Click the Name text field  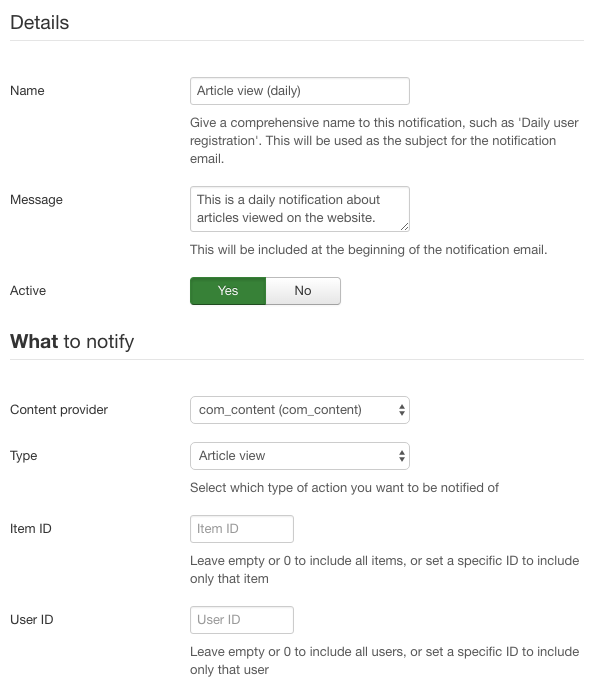(300, 91)
